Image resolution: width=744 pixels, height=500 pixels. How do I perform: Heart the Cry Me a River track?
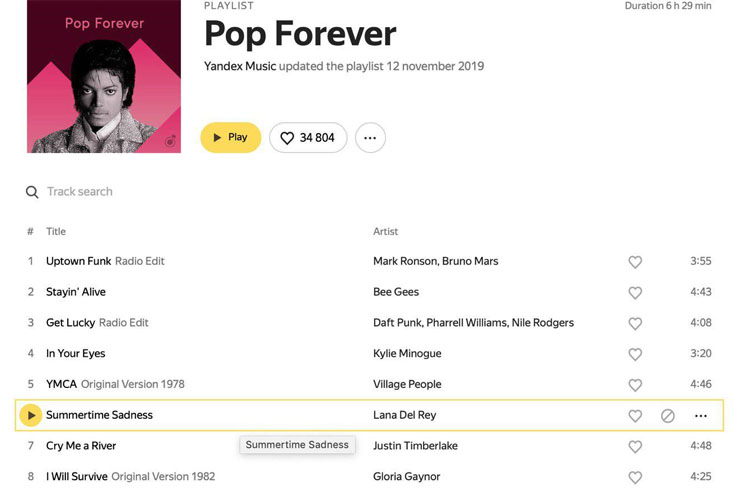pyautogui.click(x=635, y=447)
